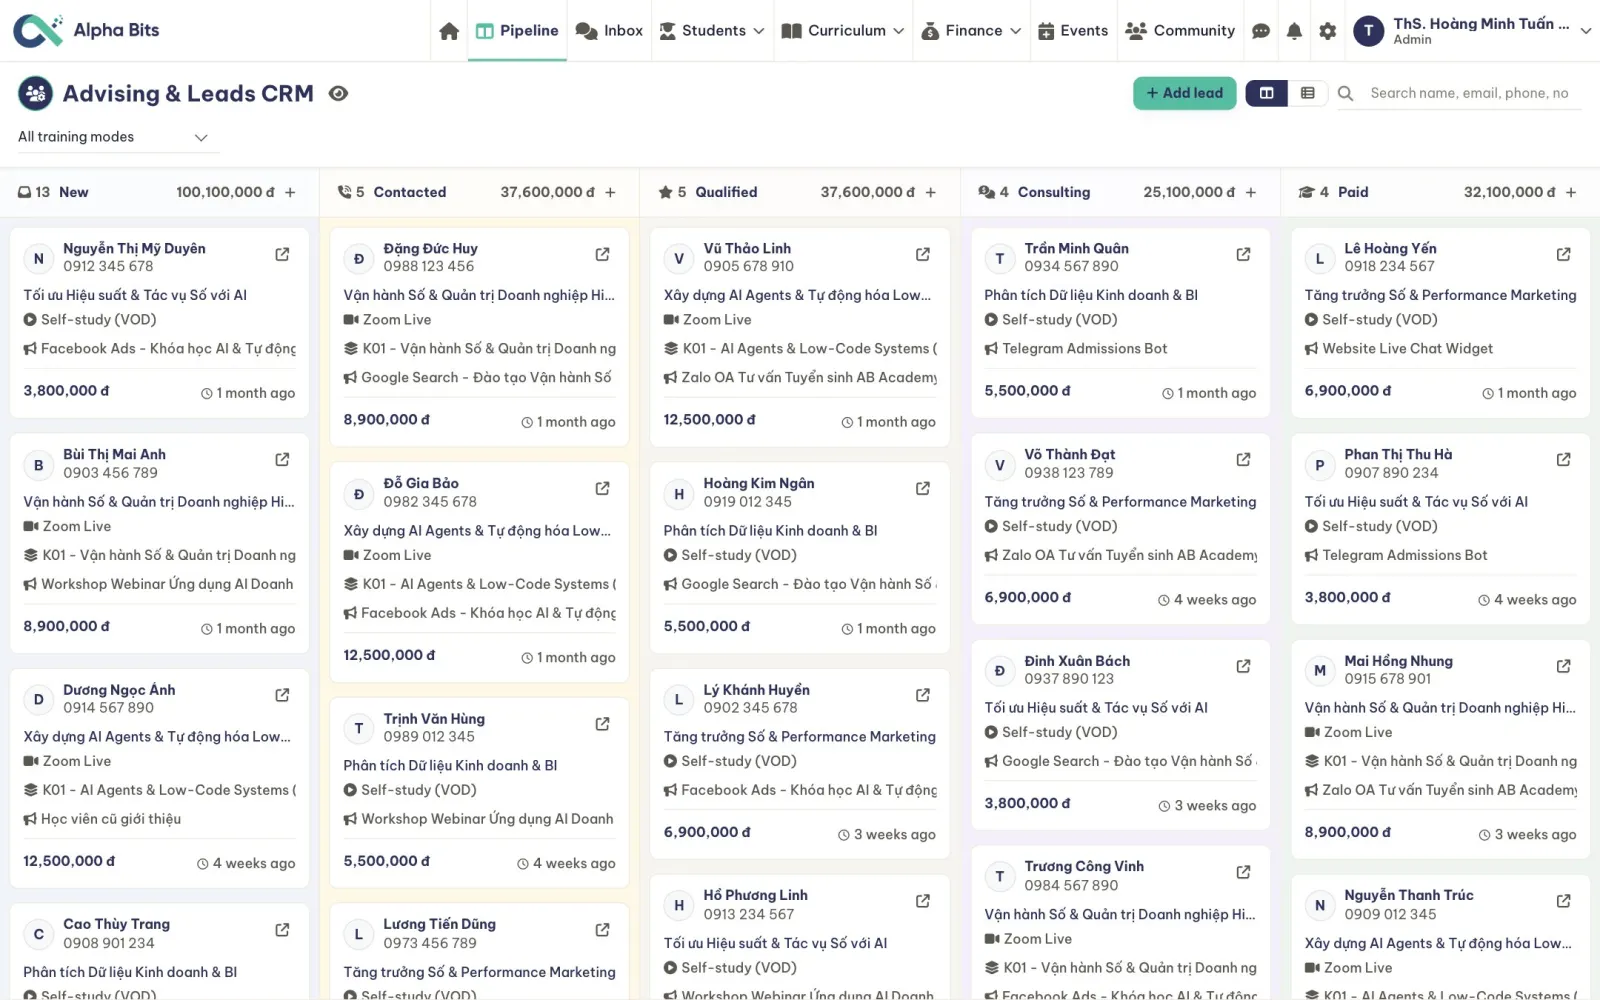
Task: Open the notifications bell
Action: [x=1294, y=31]
